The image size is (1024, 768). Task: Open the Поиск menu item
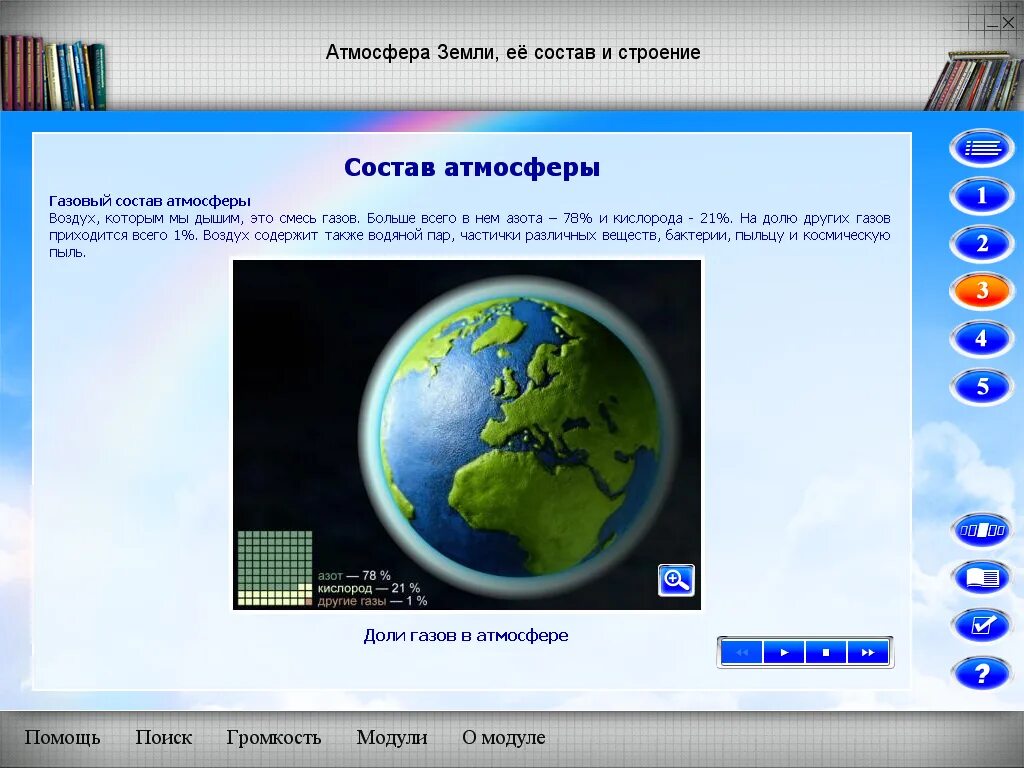click(163, 737)
